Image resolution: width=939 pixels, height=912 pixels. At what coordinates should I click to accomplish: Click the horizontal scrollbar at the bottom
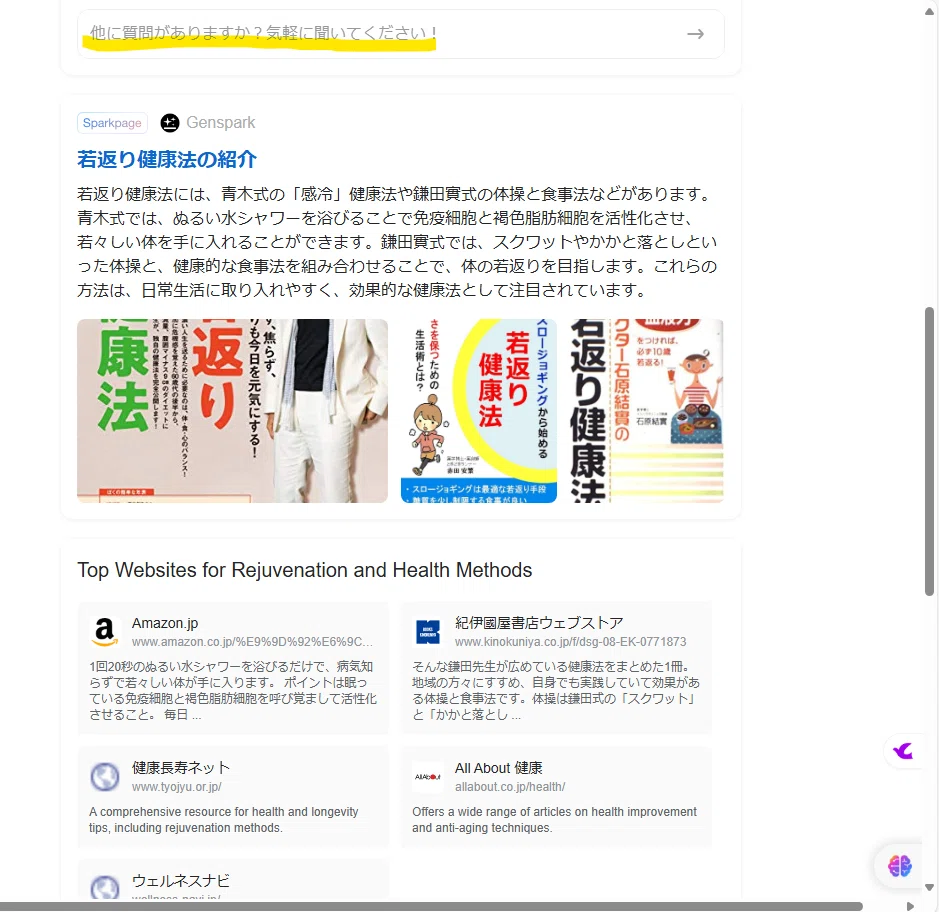(x=431, y=906)
